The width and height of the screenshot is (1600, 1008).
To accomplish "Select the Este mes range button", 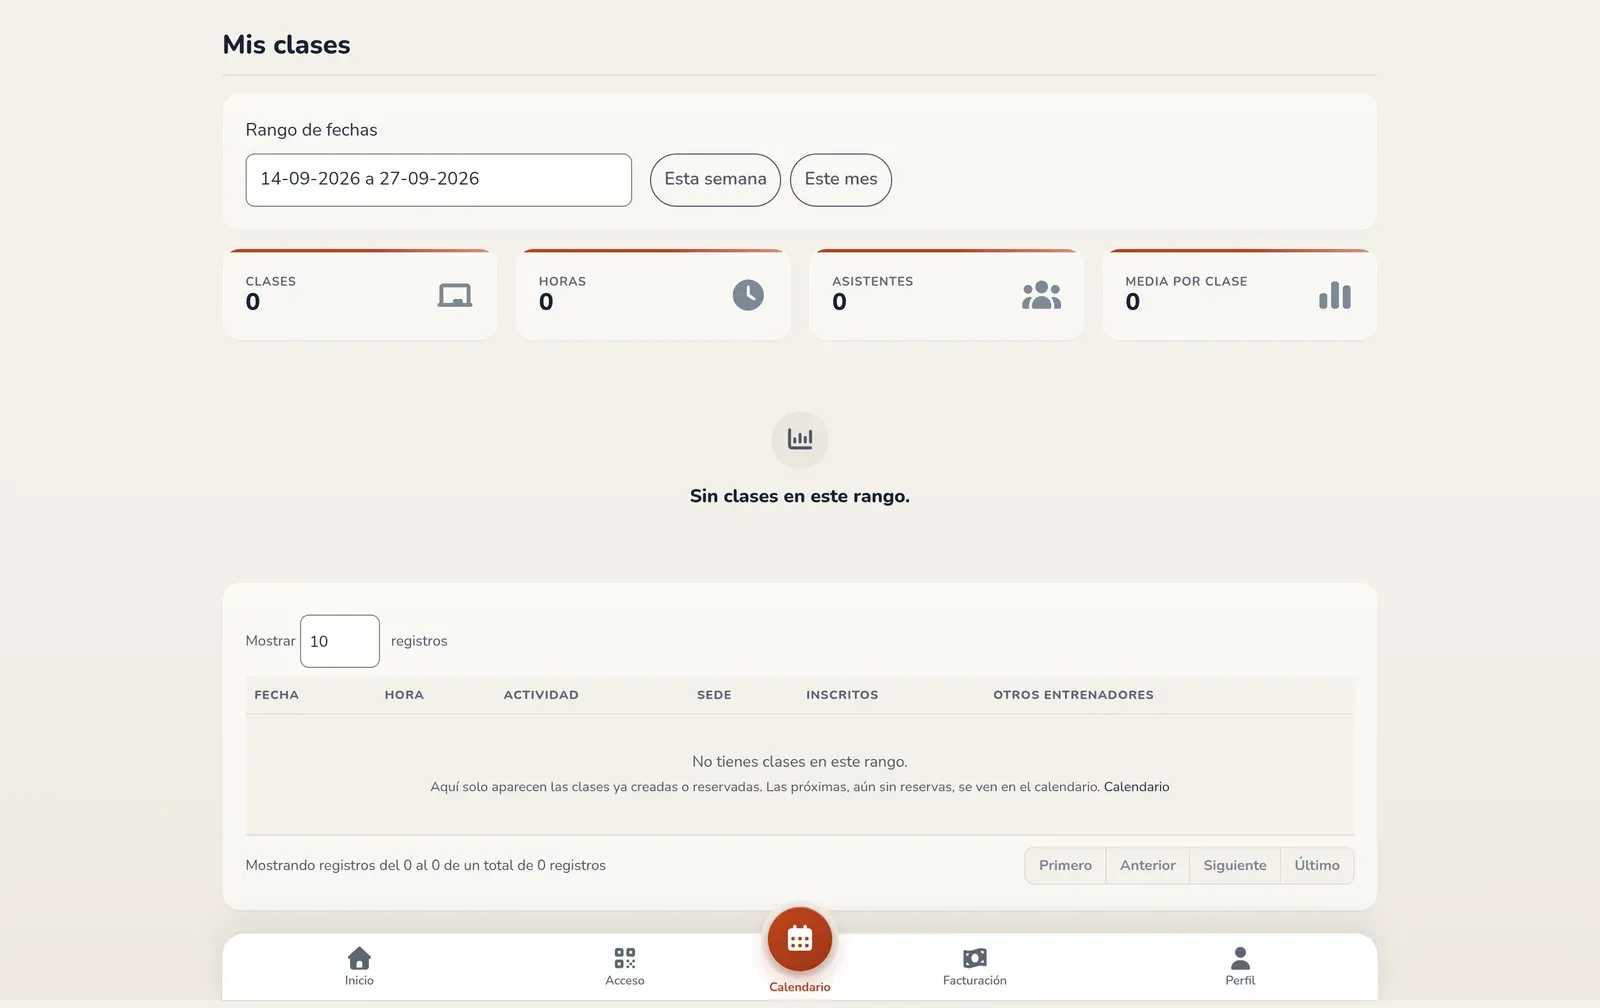I will [841, 180].
